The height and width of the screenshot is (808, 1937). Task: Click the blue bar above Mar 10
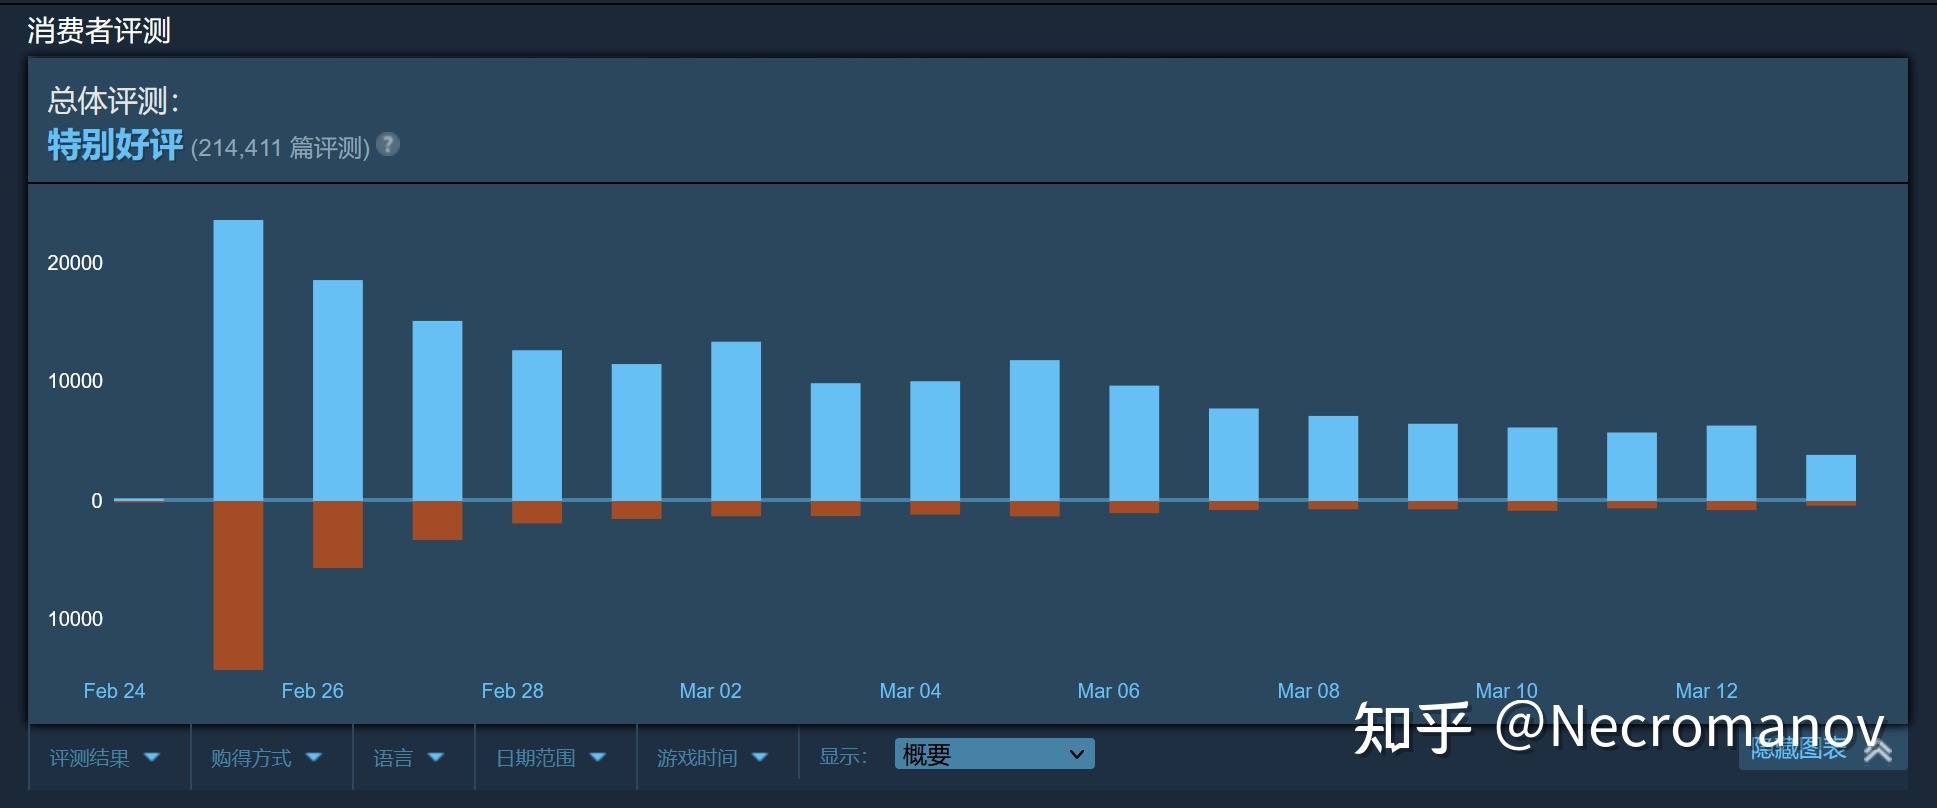1532,464
